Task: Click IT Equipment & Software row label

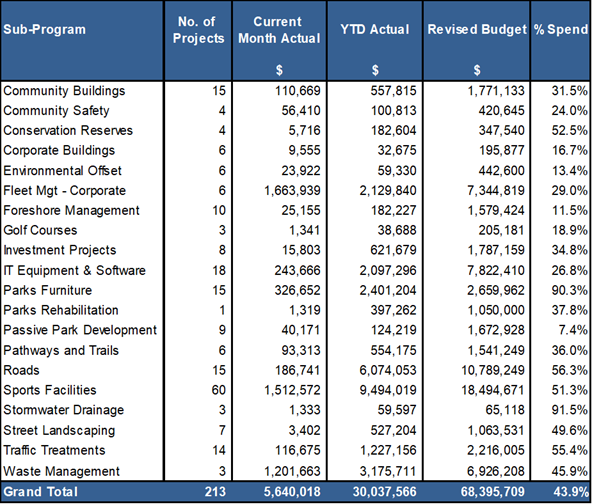Action: tap(74, 271)
